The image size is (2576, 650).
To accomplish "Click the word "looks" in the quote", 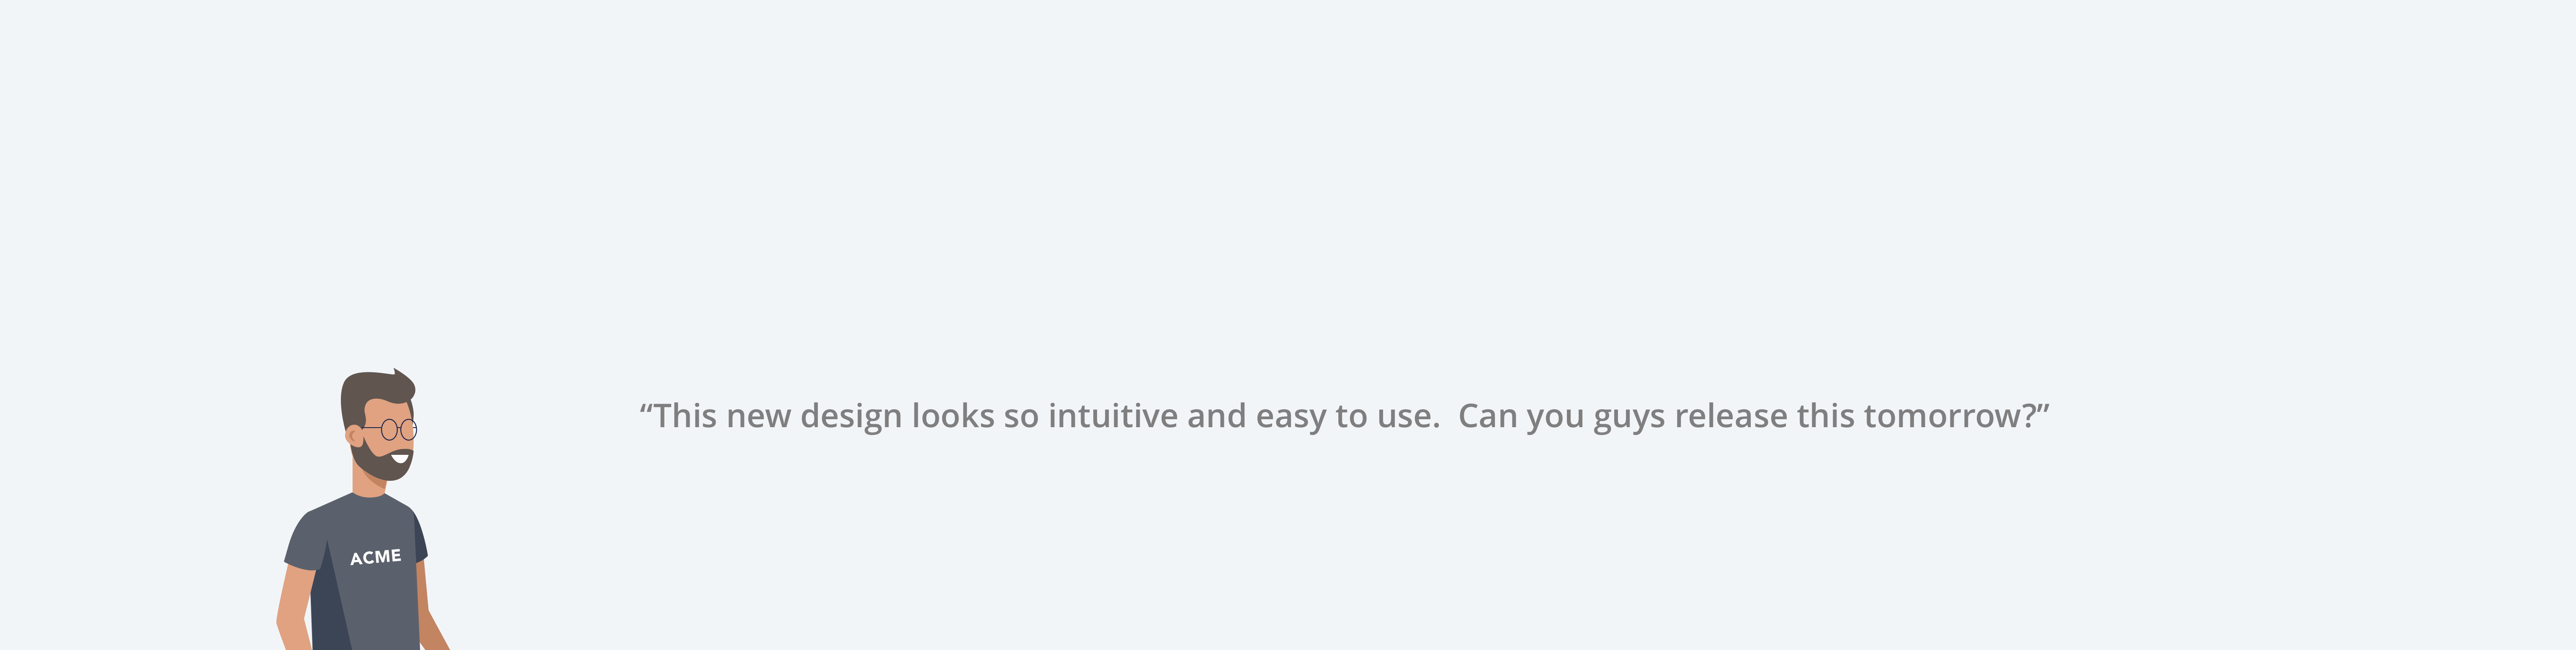I will click(x=953, y=416).
